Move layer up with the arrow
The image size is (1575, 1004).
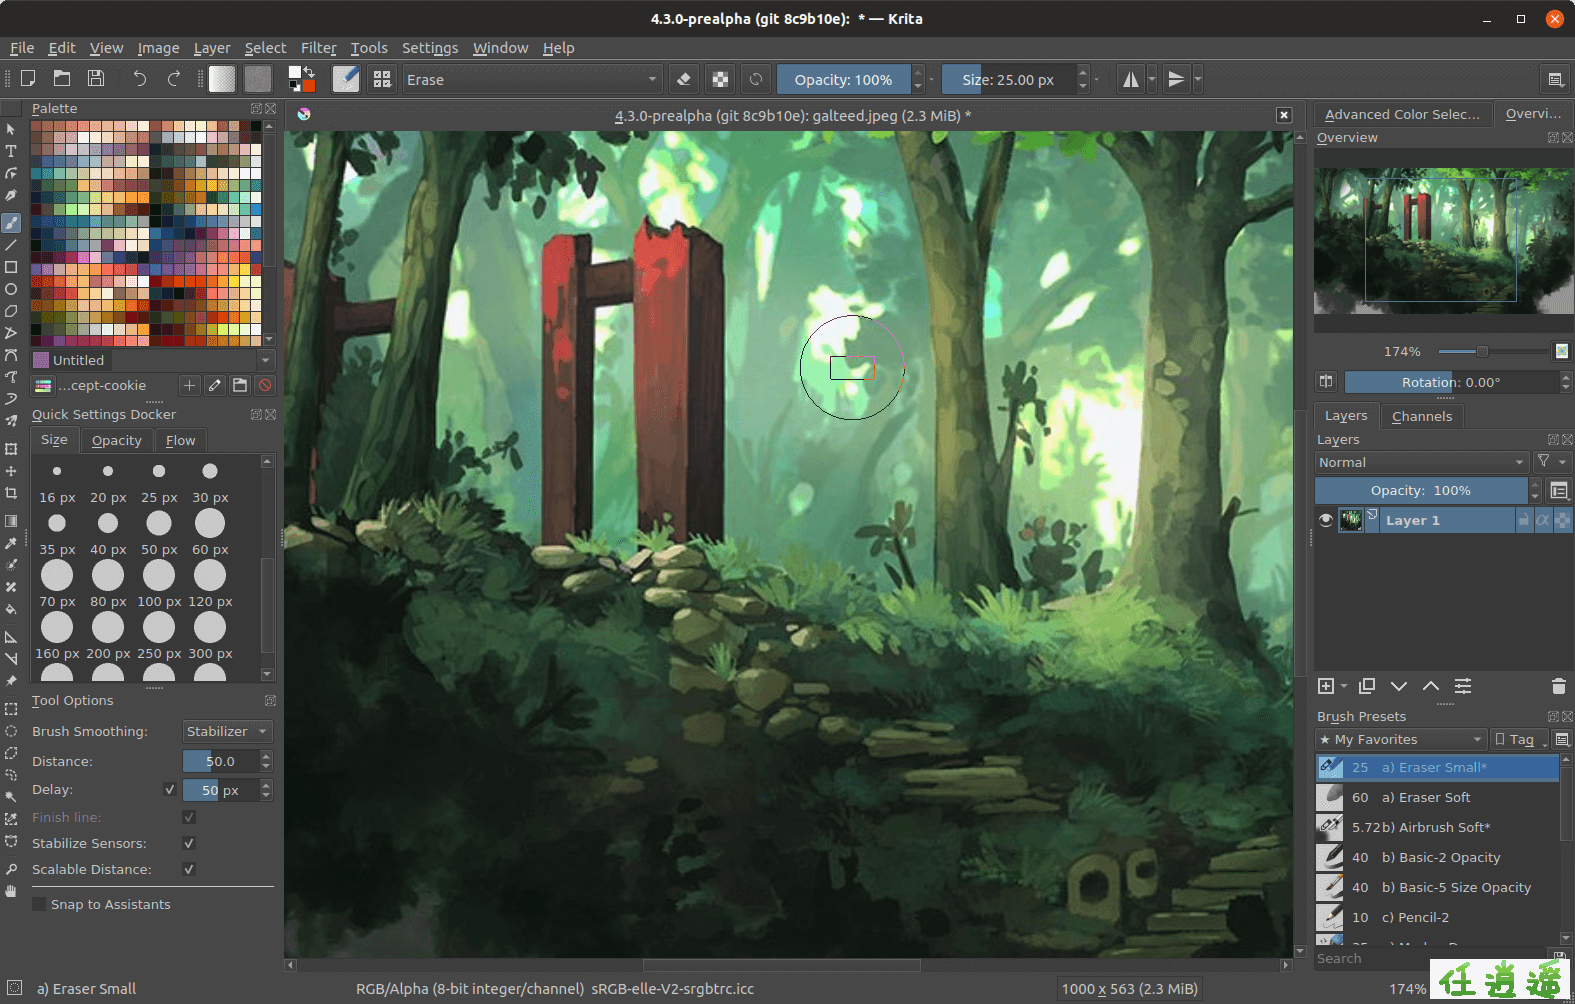click(x=1431, y=686)
